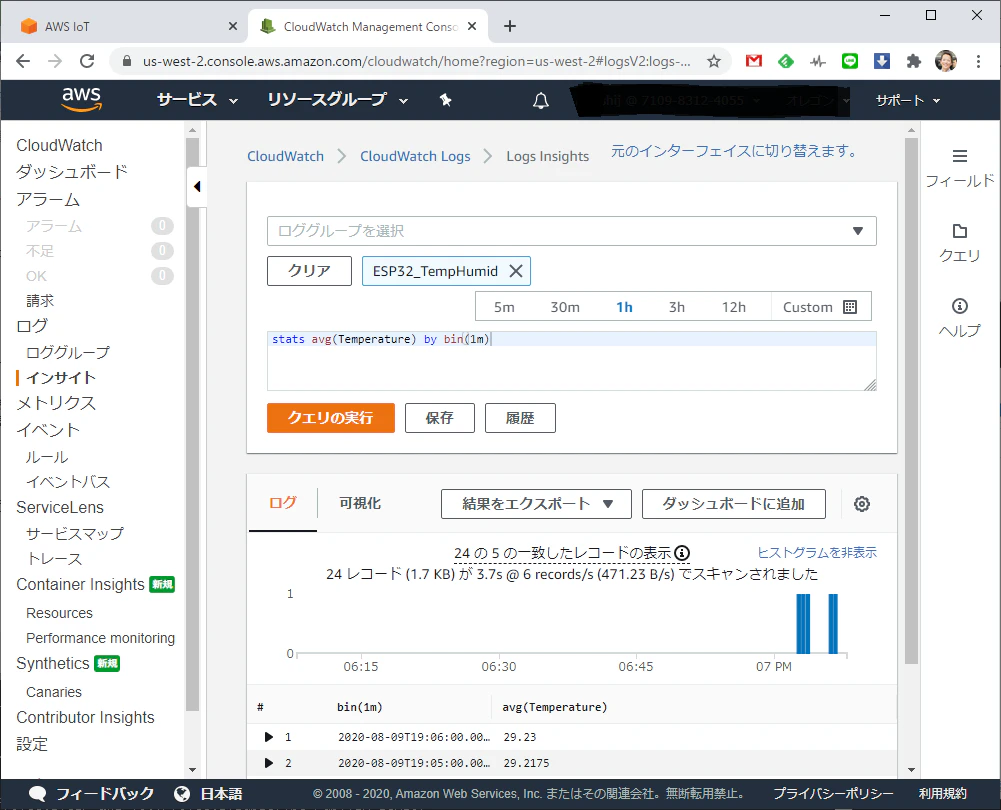Open the Gmail extension icon
1001x810 pixels.
click(754, 61)
